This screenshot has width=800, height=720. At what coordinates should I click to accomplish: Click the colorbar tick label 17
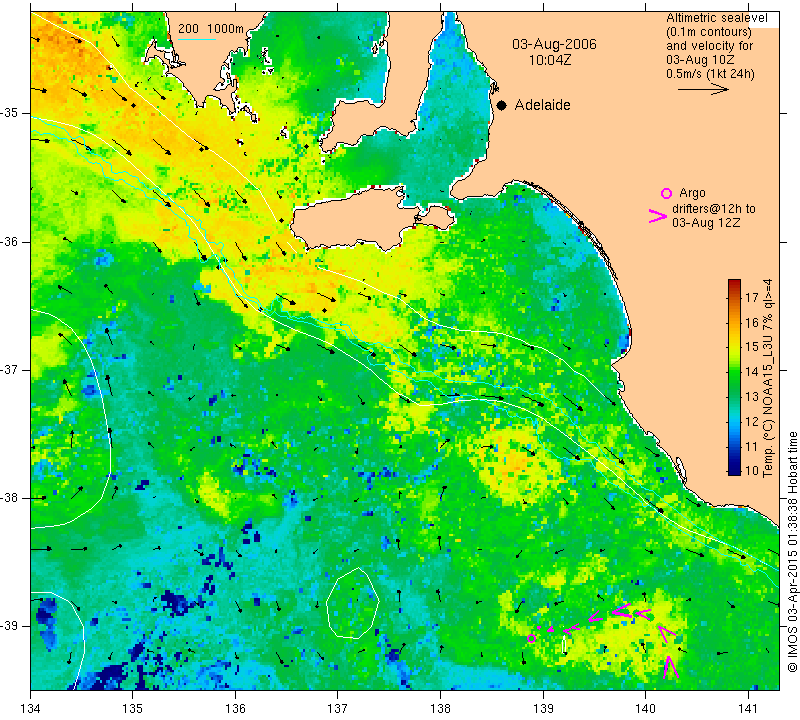click(752, 297)
